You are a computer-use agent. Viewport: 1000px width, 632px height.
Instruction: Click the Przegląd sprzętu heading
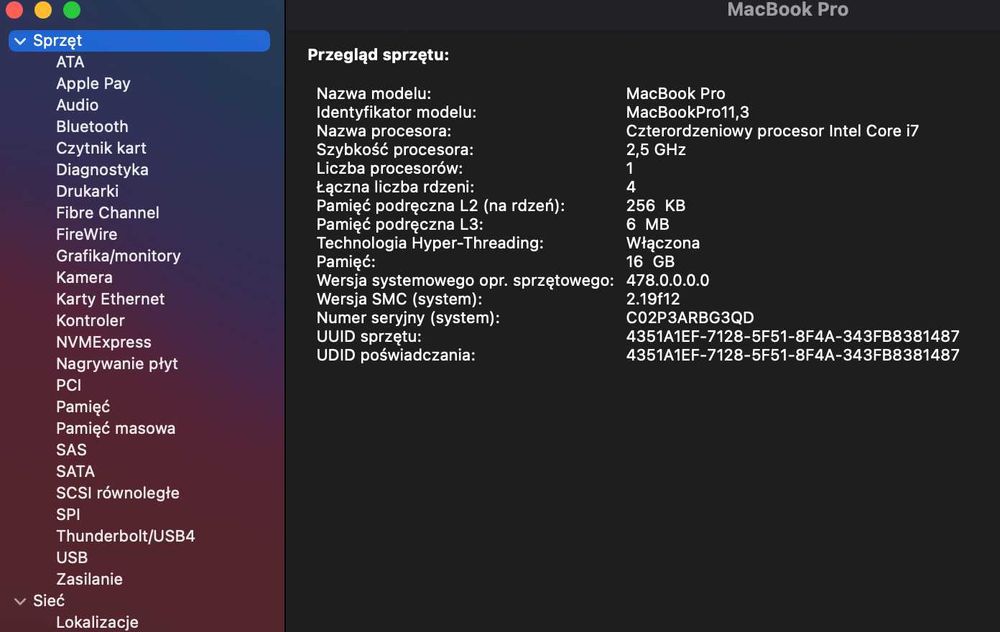[378, 55]
